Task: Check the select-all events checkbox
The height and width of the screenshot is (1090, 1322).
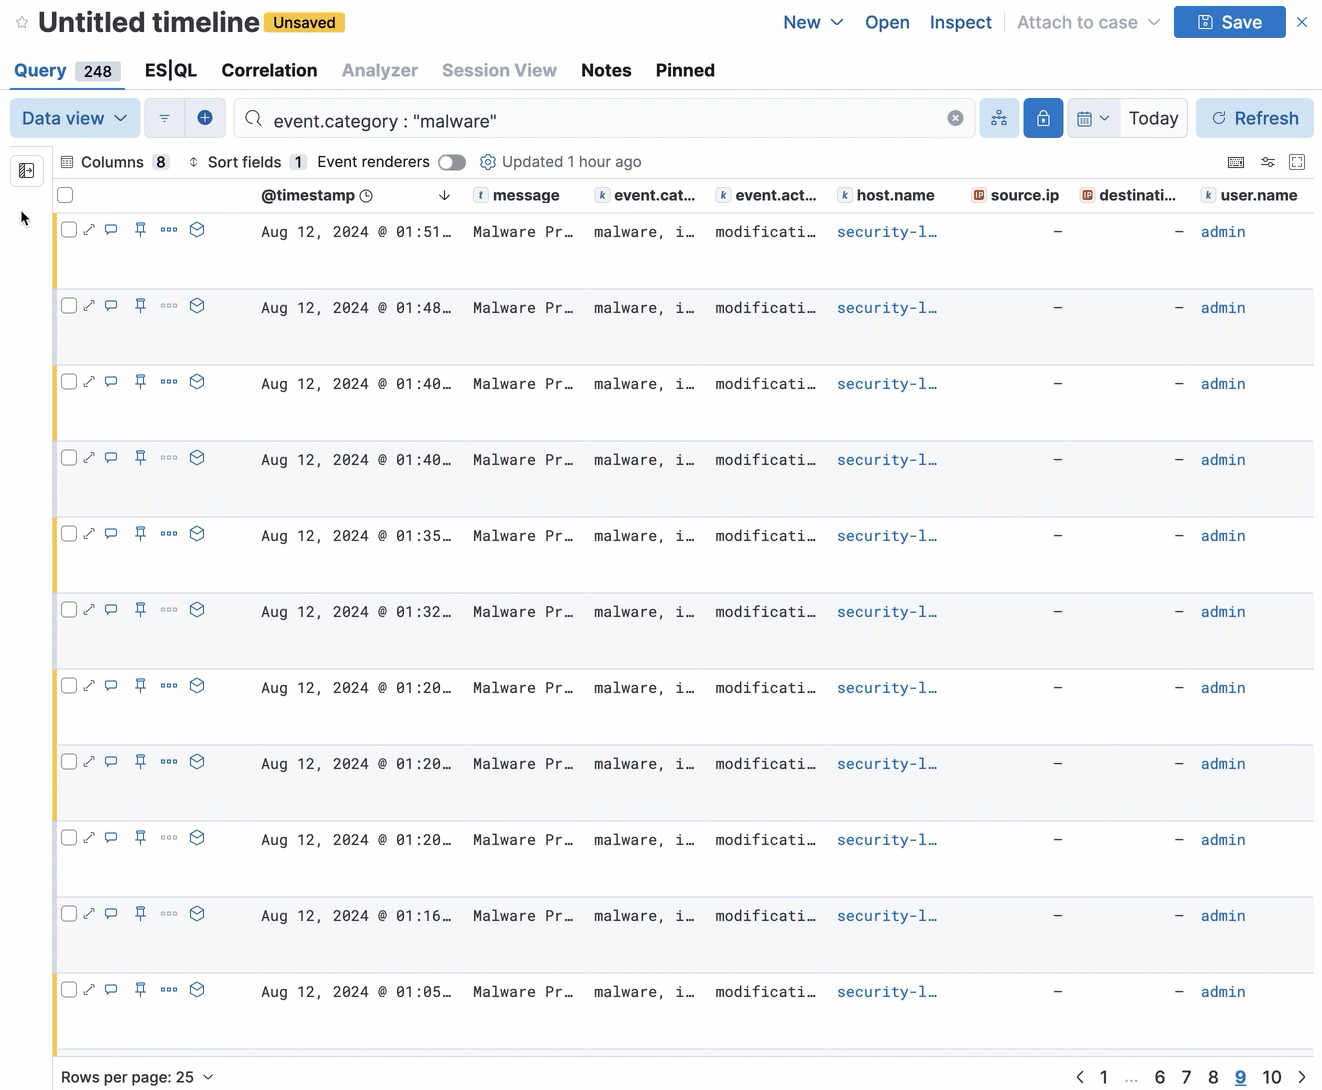Action: coord(65,195)
